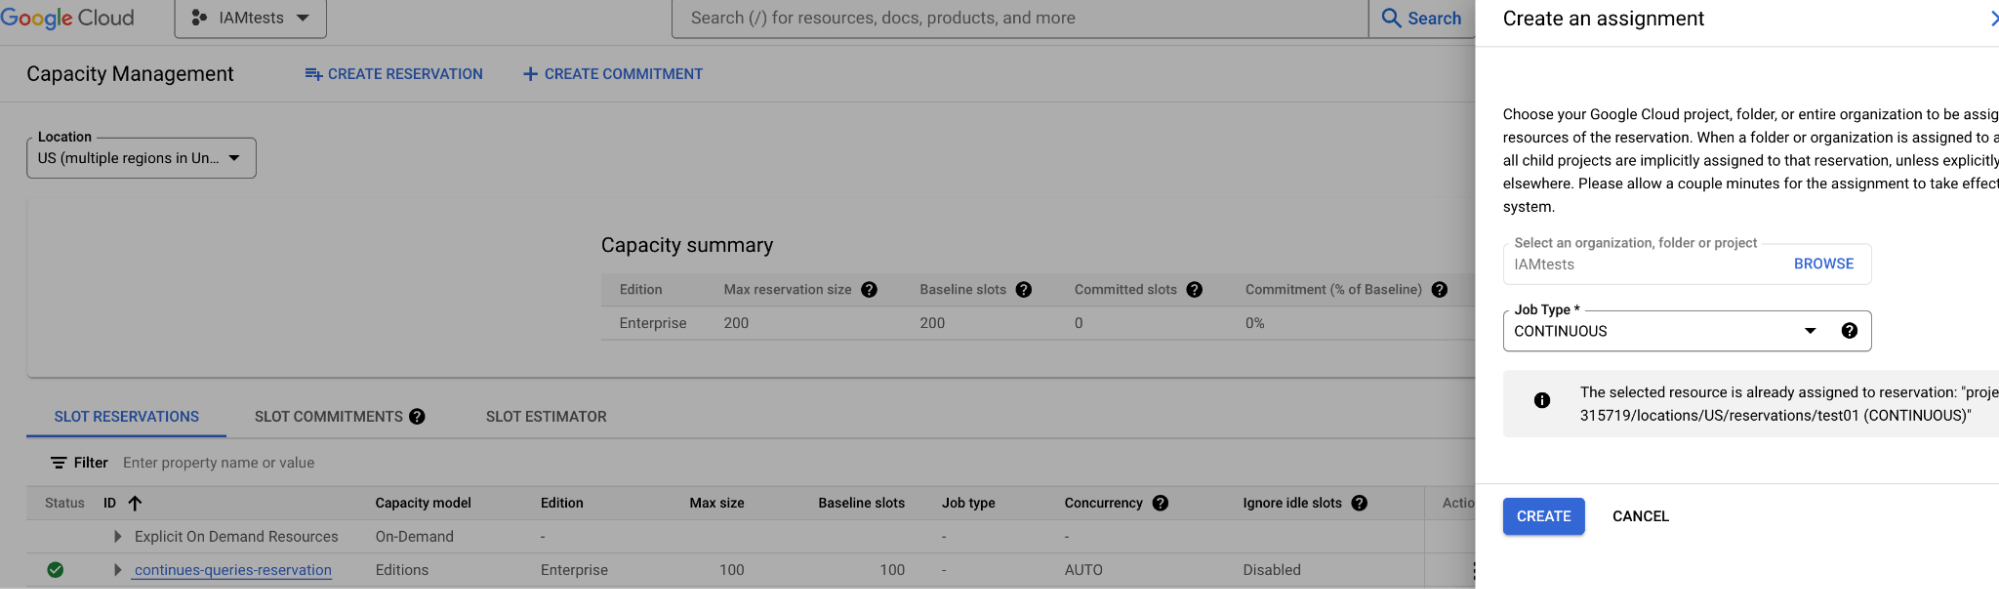Screen dimensions: 1999x589
Task: Click help icon next to Max reservation size
Action: pos(869,290)
